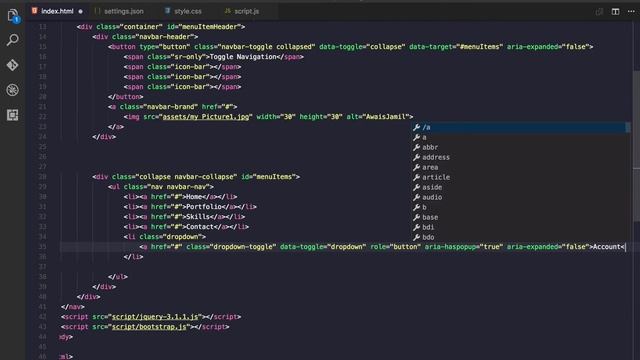Click wrench icon beside 'article' suggestion

pyautogui.click(x=416, y=177)
